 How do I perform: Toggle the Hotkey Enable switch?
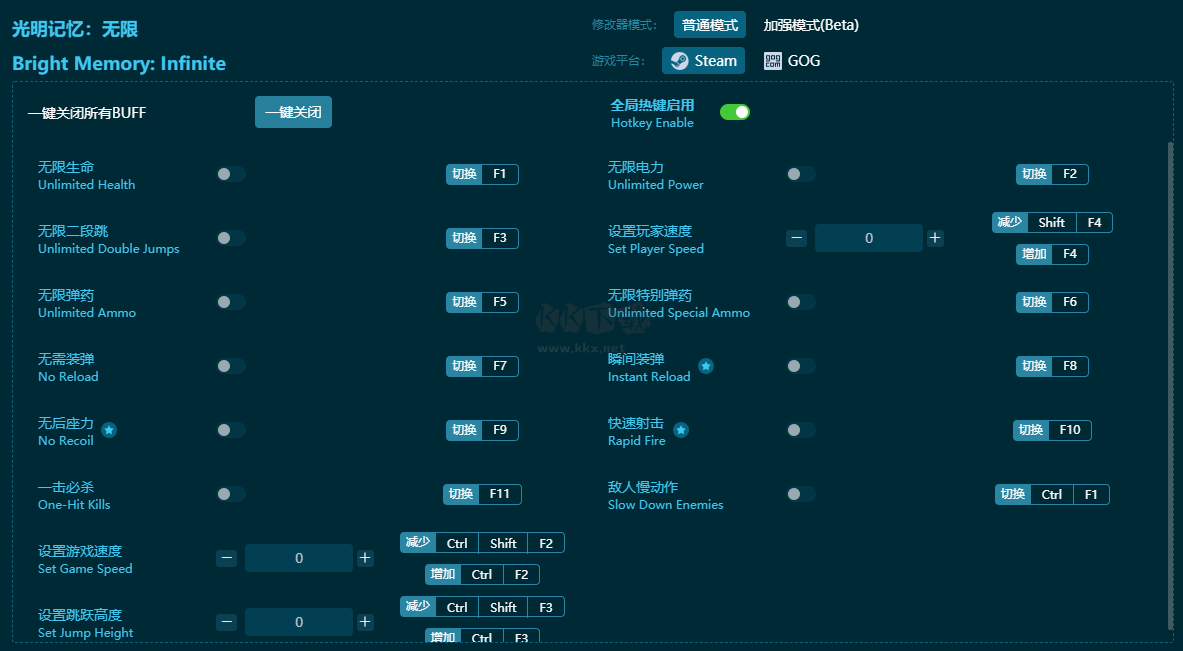click(x=735, y=112)
